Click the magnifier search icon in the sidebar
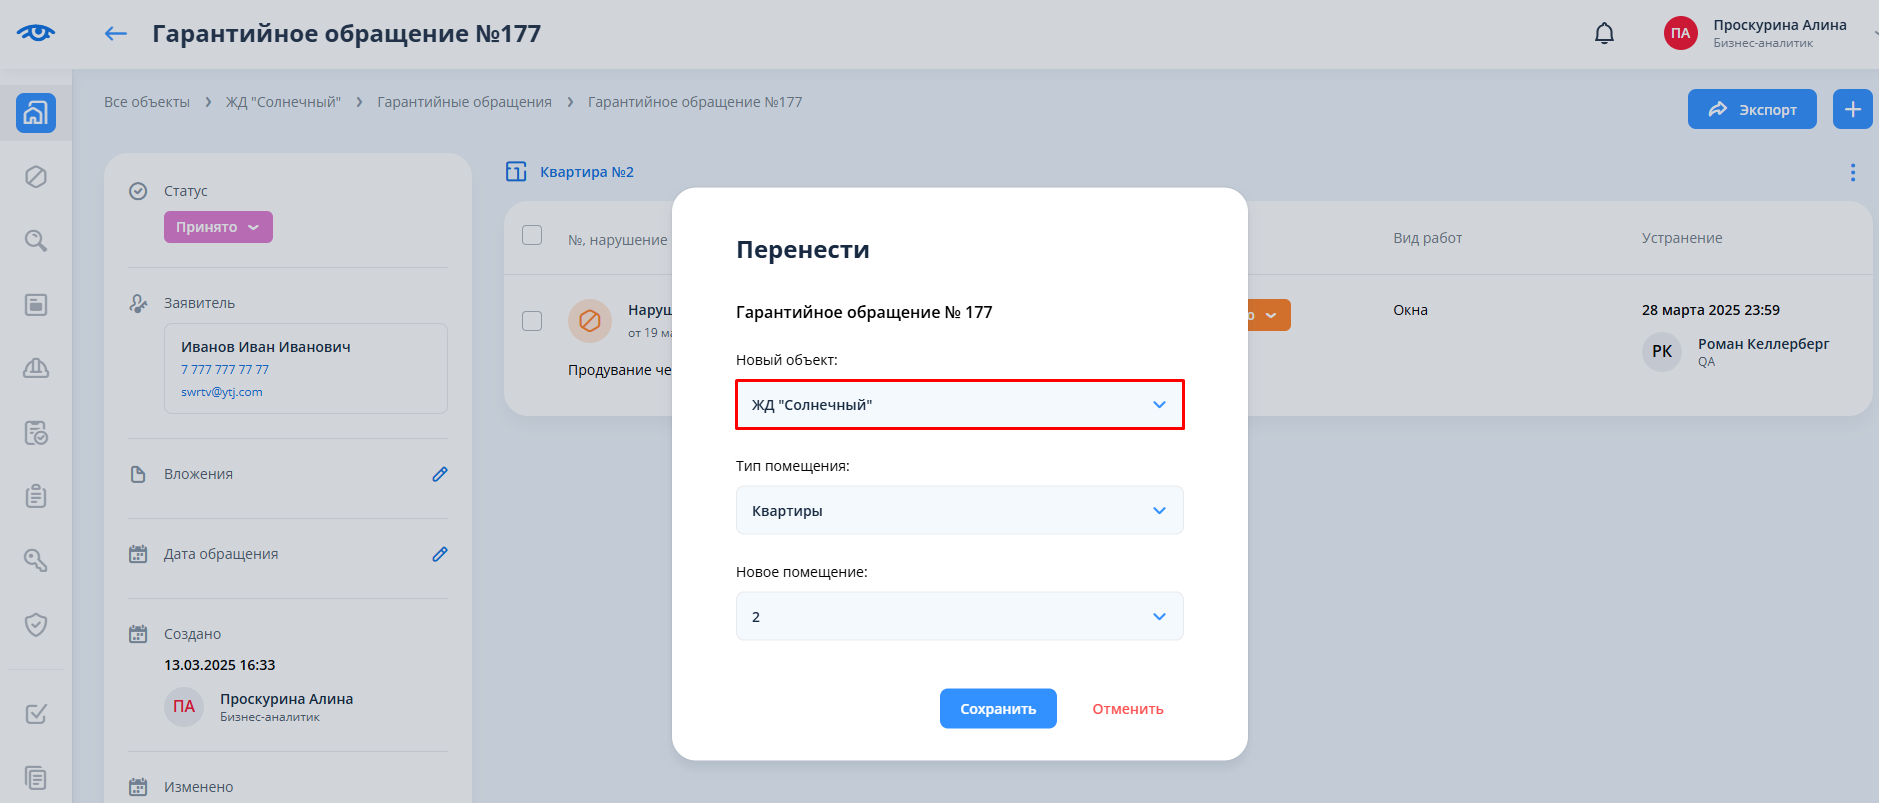This screenshot has height=803, width=1879. pyautogui.click(x=36, y=241)
